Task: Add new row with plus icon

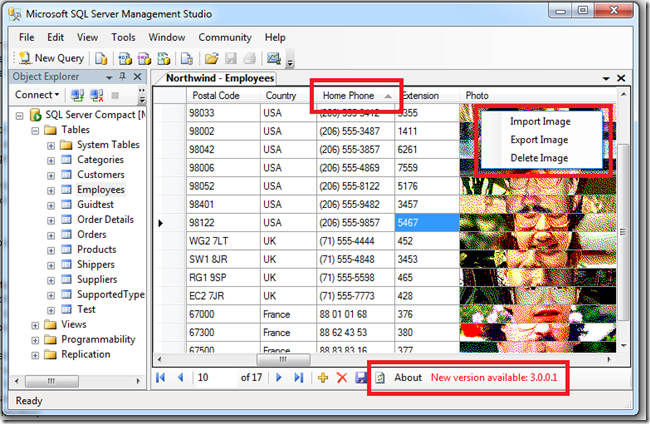Action: tap(322, 378)
